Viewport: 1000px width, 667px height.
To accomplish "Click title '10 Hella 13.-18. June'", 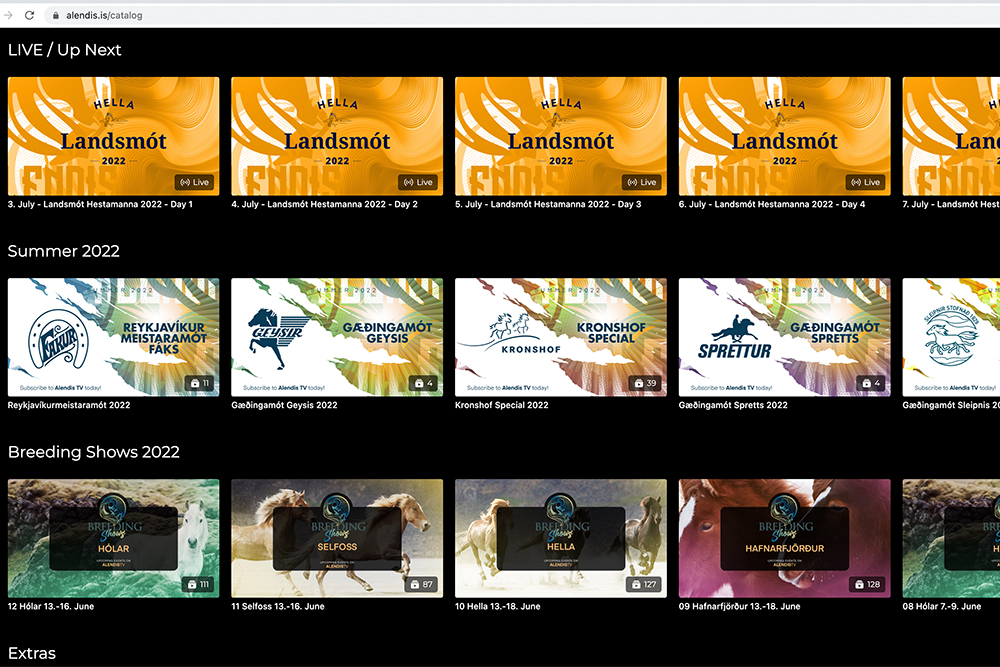I will (497, 606).
